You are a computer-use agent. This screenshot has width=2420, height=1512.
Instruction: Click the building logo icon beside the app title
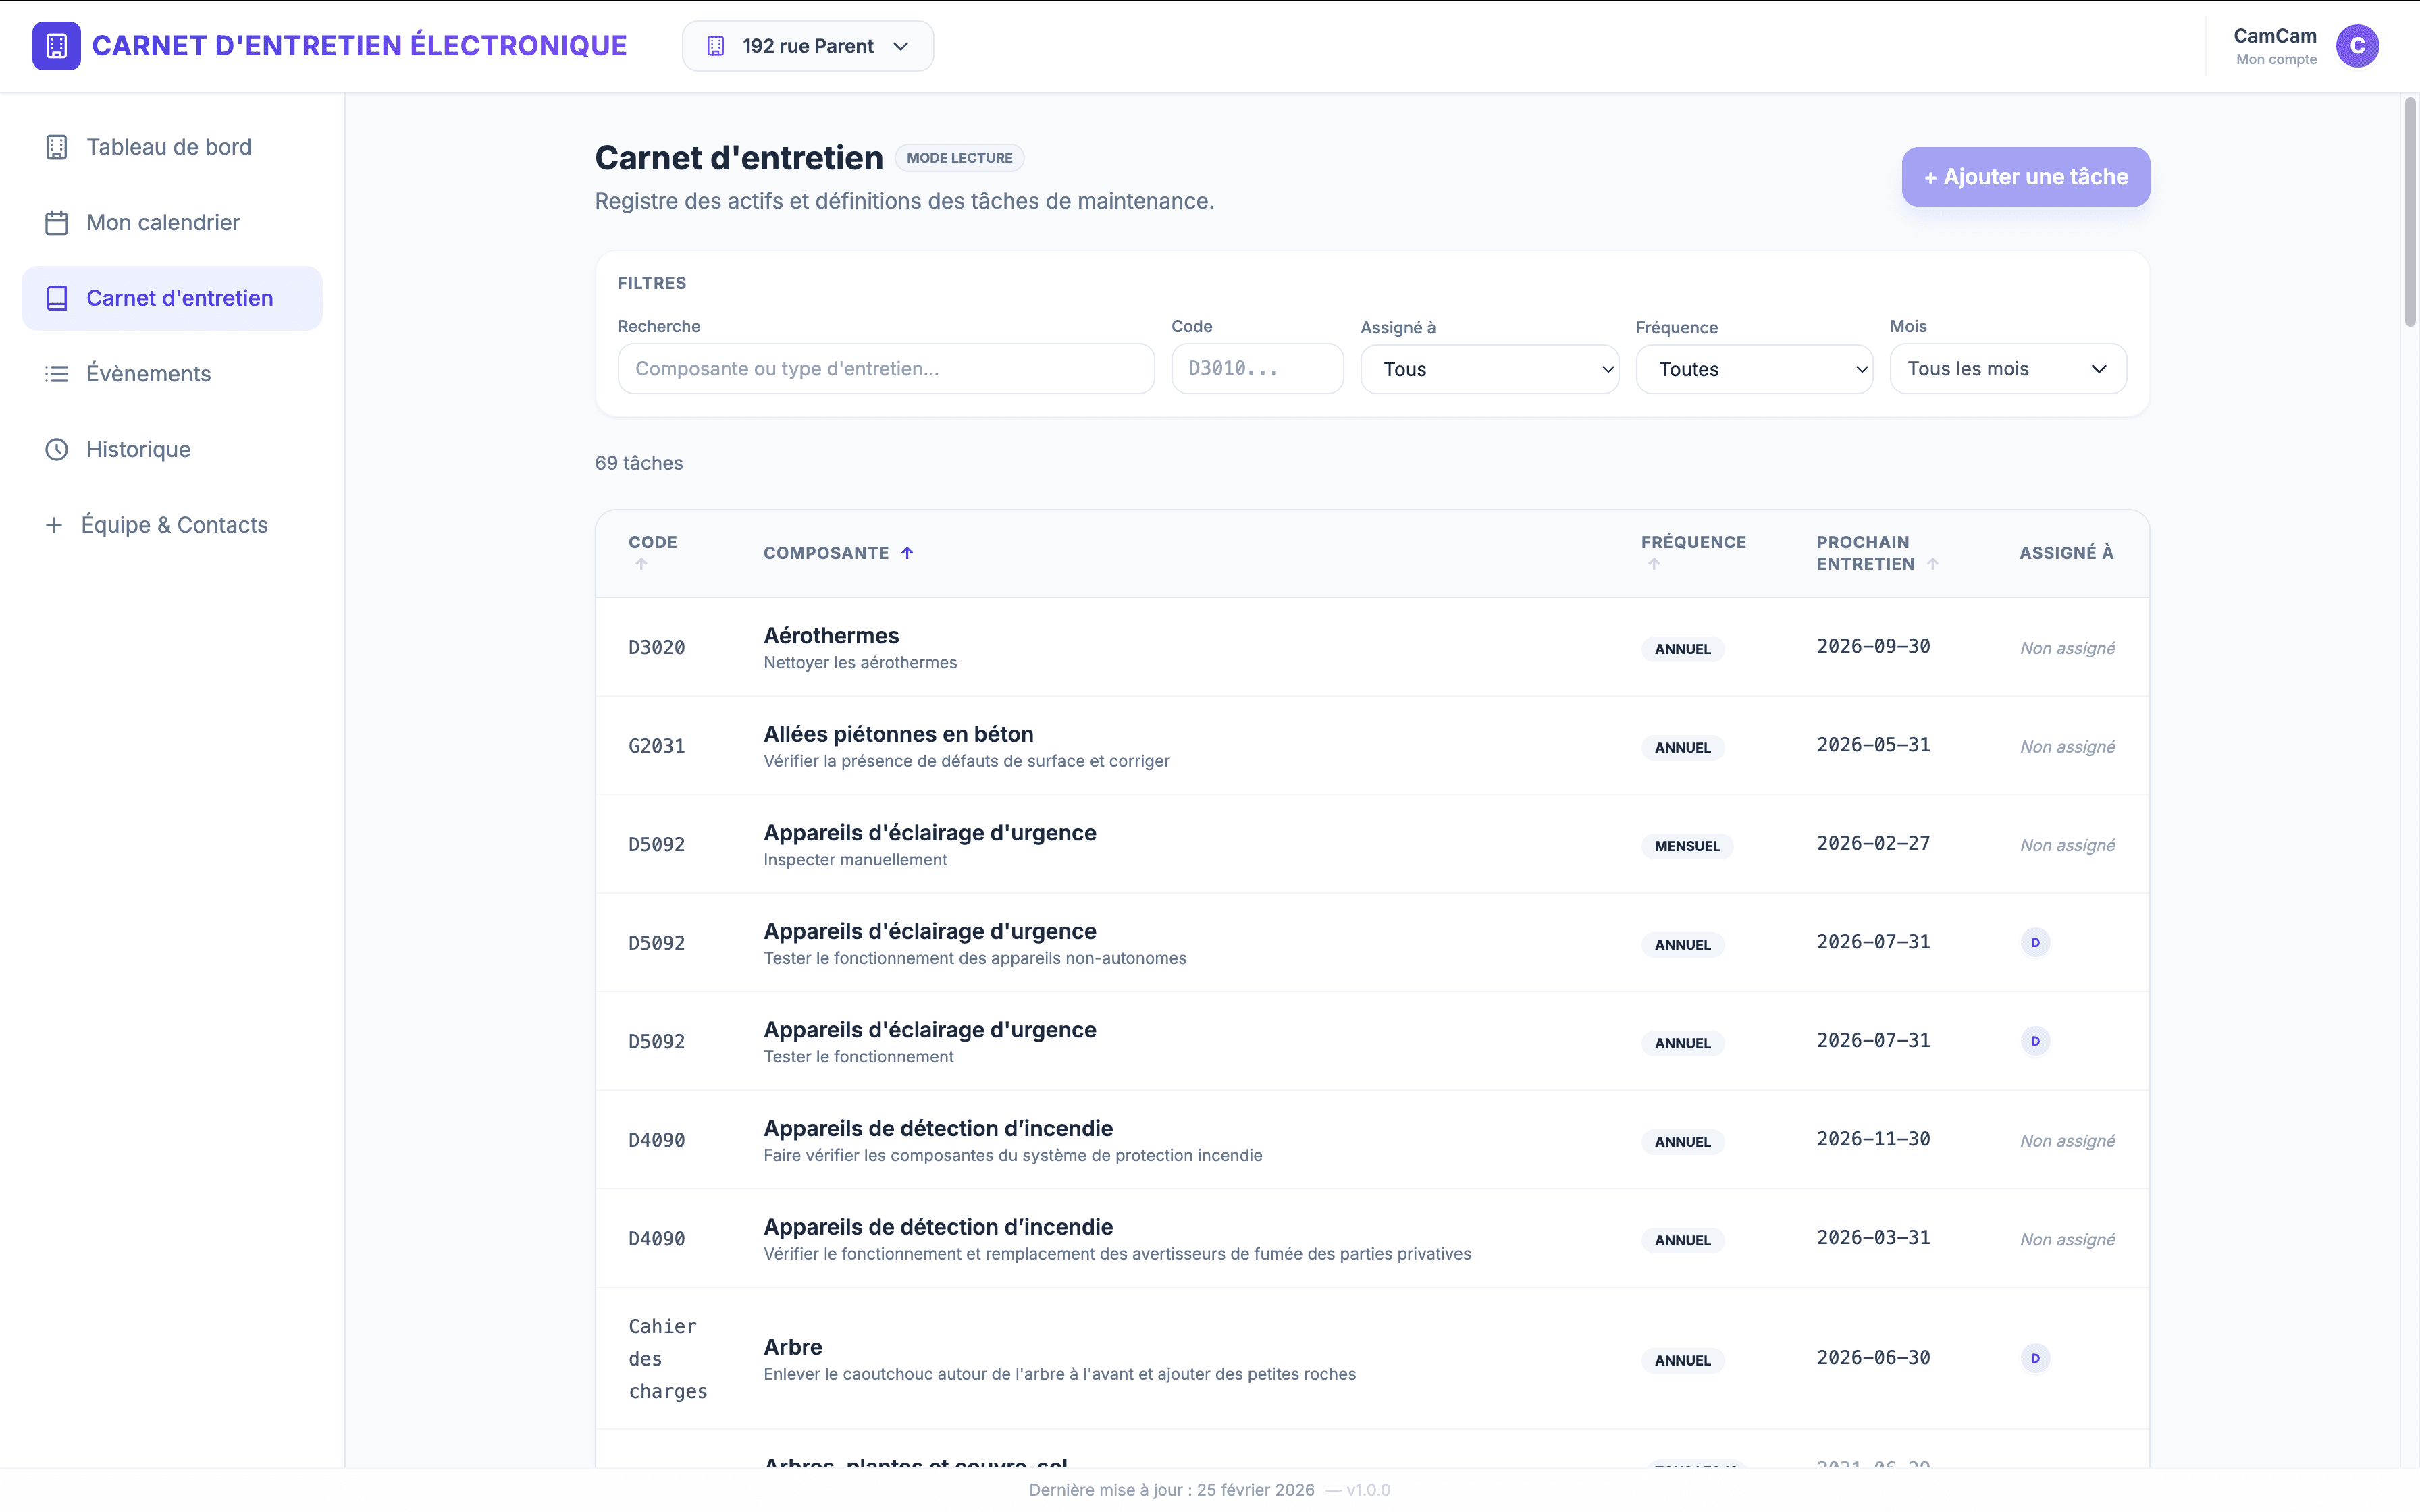pos(56,46)
